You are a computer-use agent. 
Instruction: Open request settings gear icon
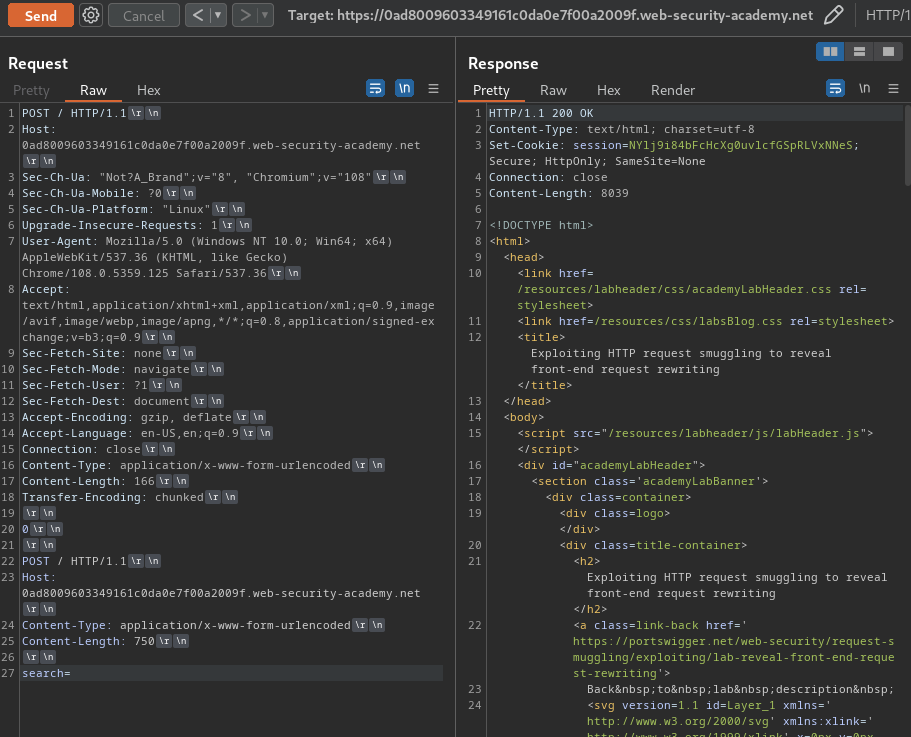pyautogui.click(x=91, y=15)
